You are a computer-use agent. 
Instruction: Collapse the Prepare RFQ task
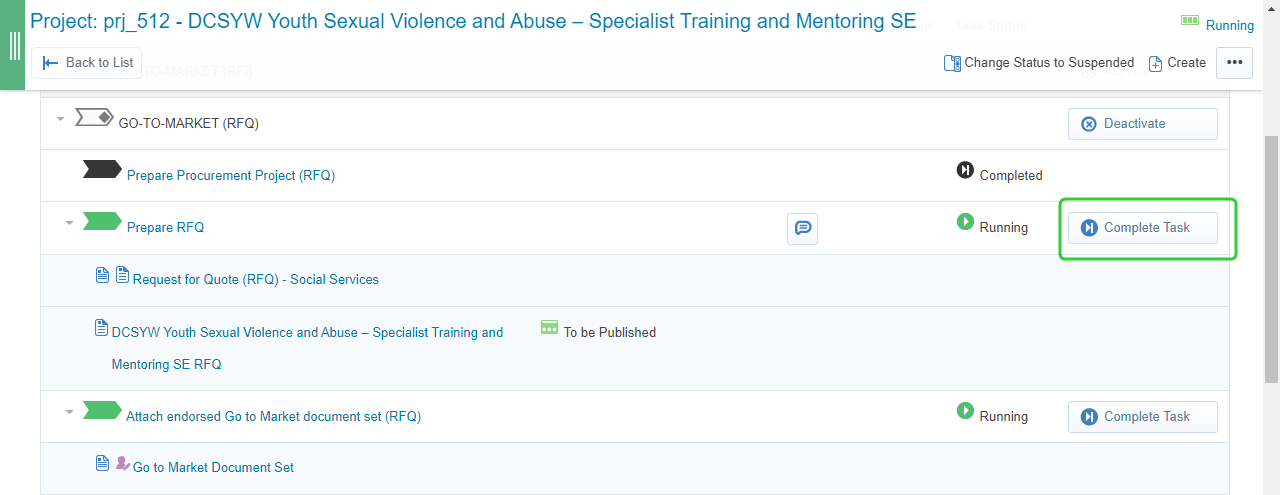(x=69, y=223)
